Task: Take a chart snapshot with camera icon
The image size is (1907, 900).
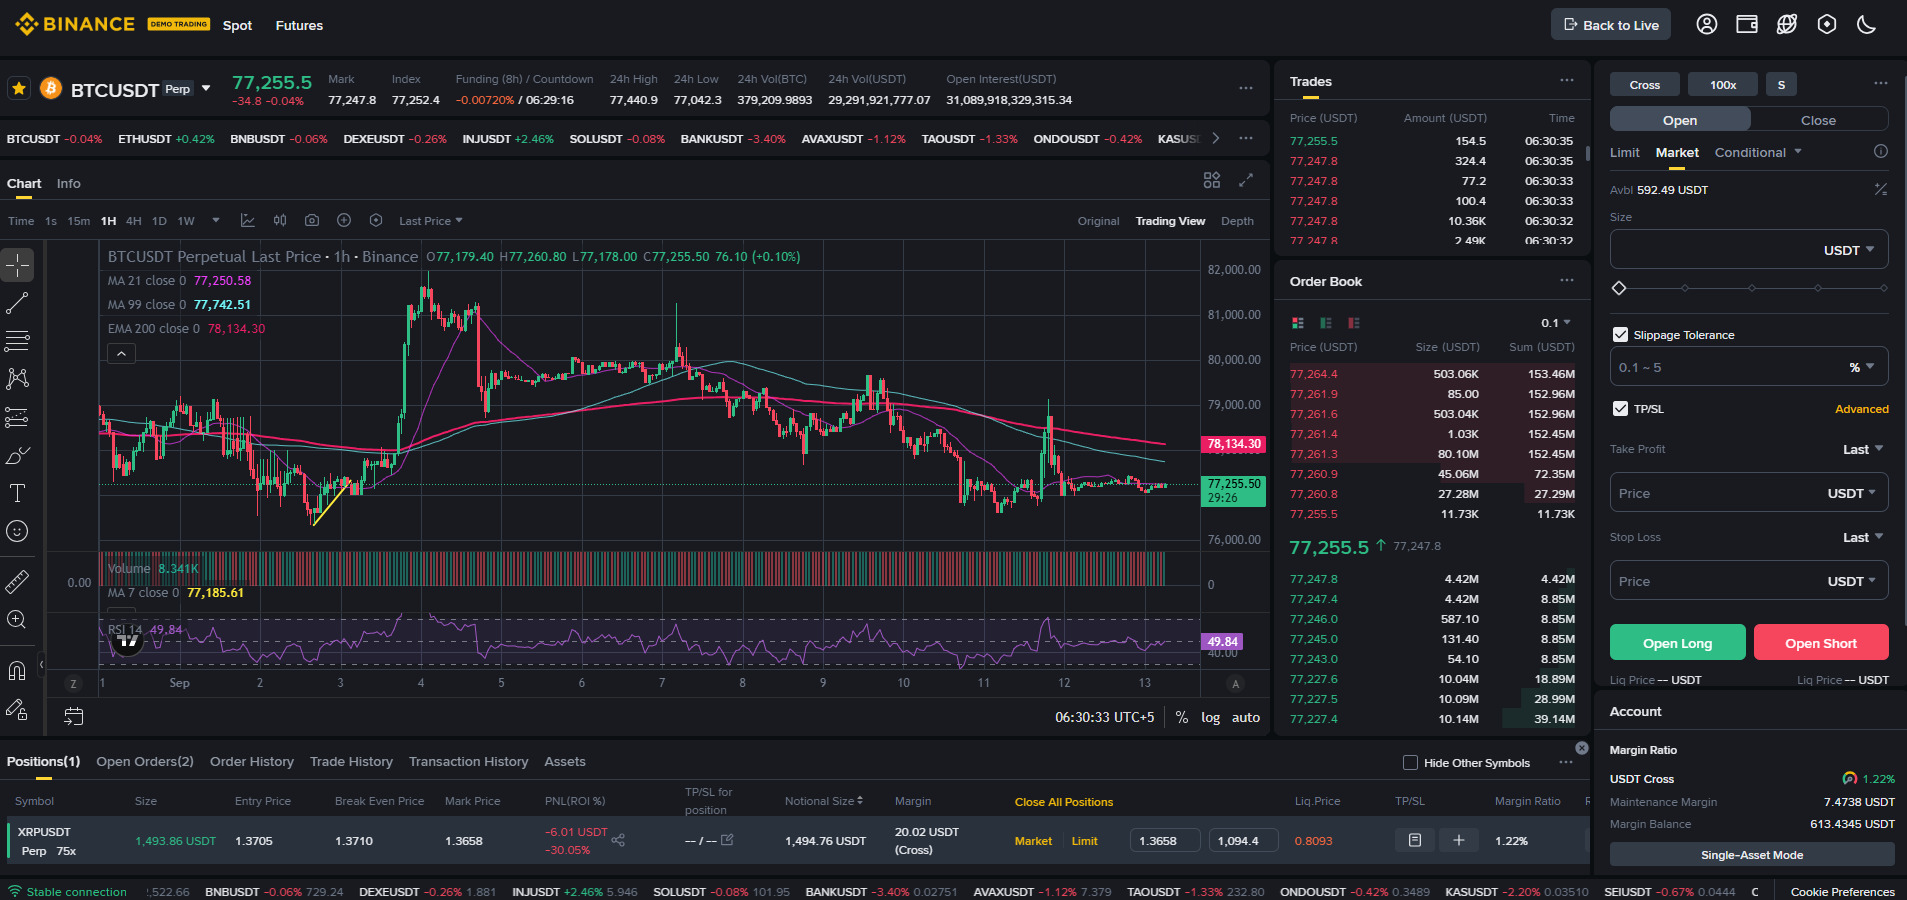Action: pyautogui.click(x=312, y=220)
